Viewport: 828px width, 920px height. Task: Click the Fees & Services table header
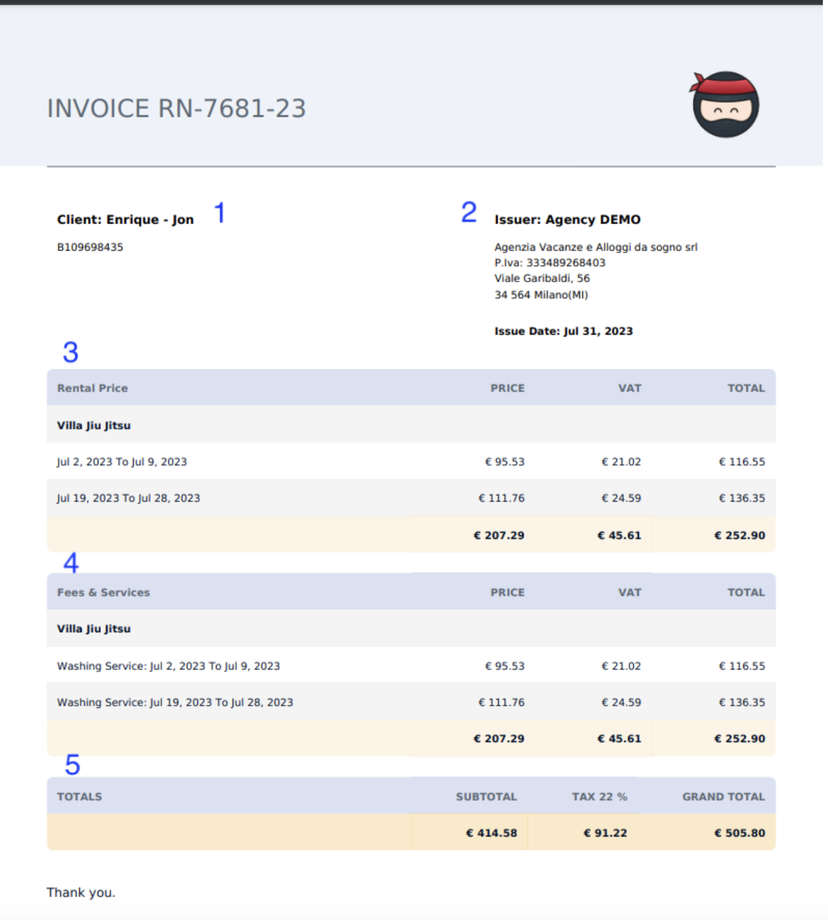coord(103,592)
